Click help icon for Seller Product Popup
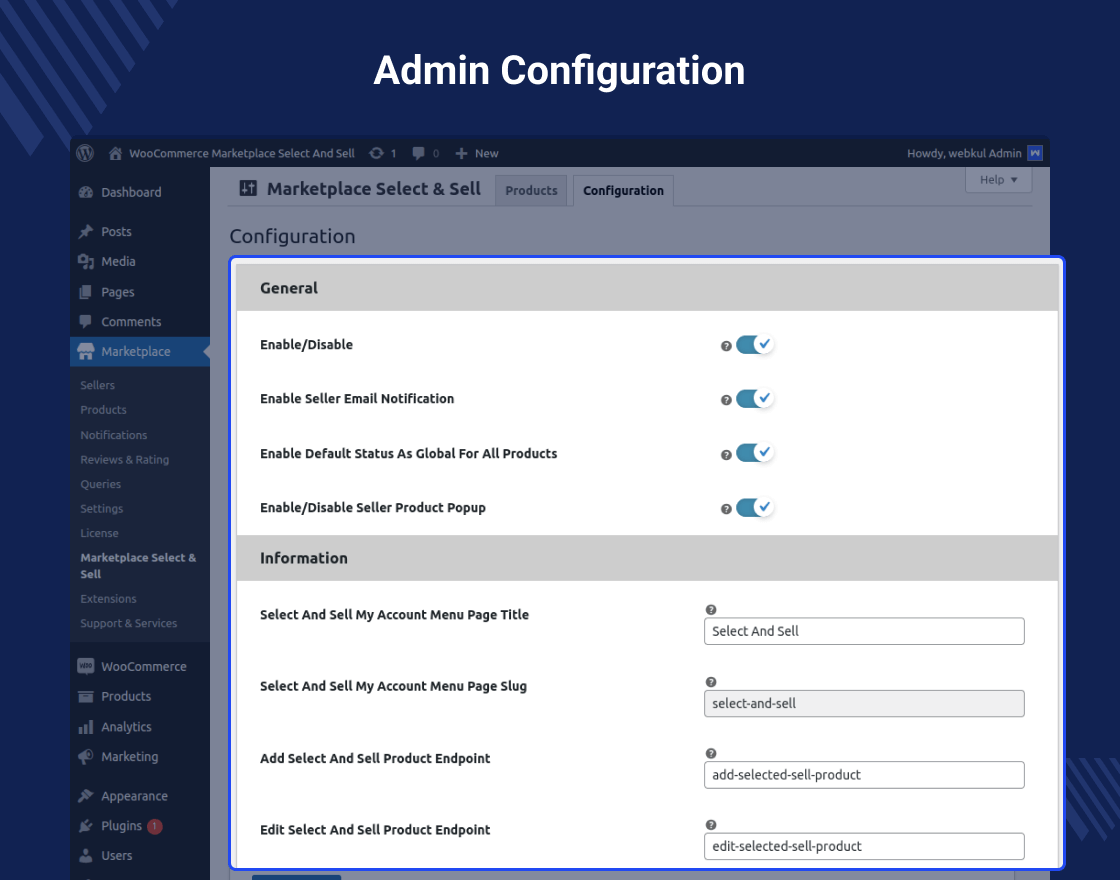This screenshot has width=1120, height=880. coord(726,509)
